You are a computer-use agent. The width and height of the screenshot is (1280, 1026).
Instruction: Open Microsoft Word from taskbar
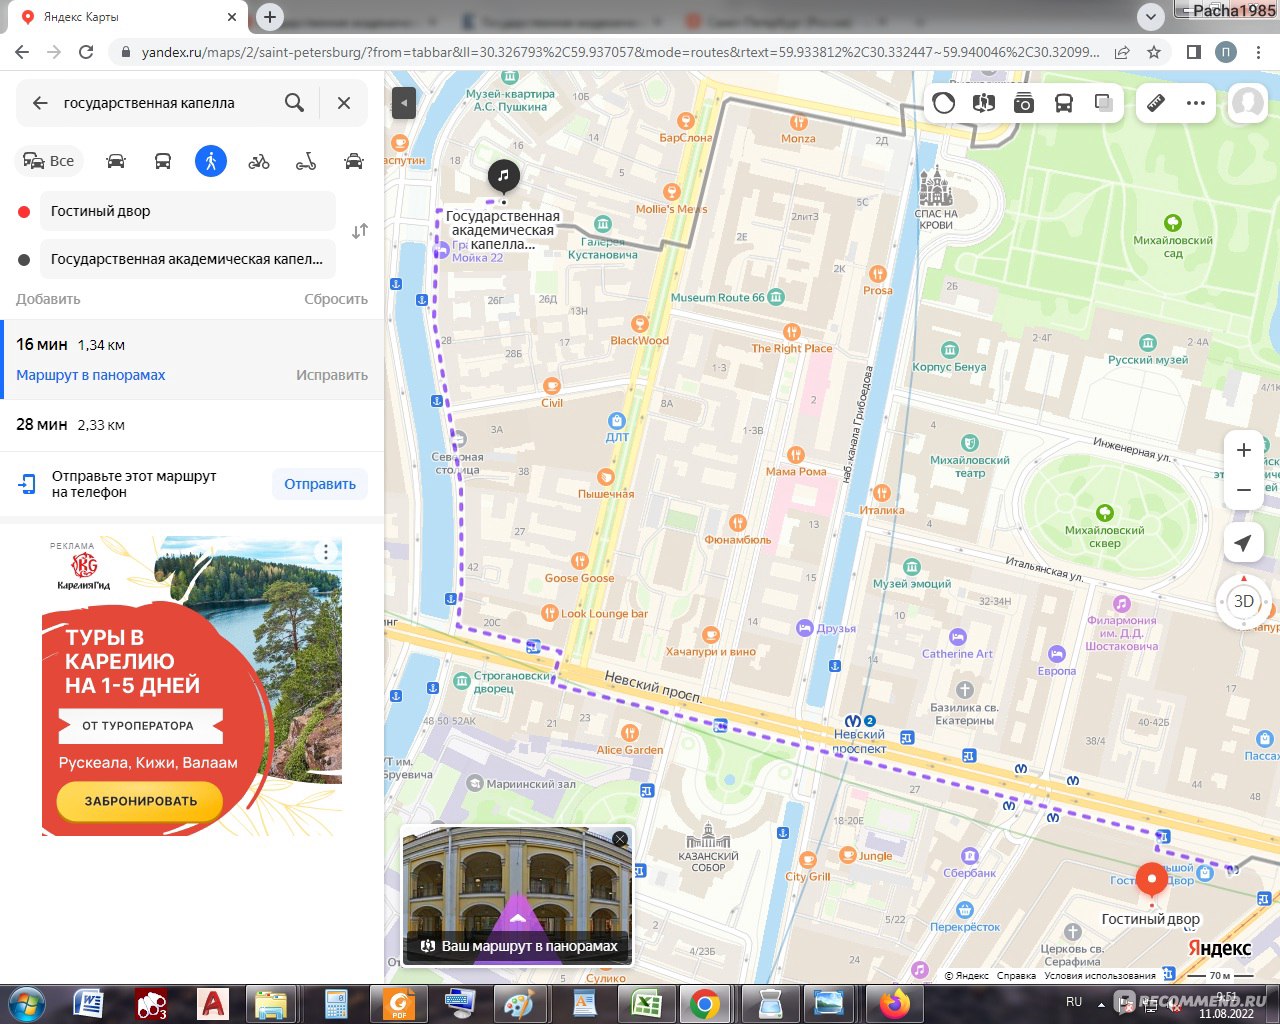89,1003
